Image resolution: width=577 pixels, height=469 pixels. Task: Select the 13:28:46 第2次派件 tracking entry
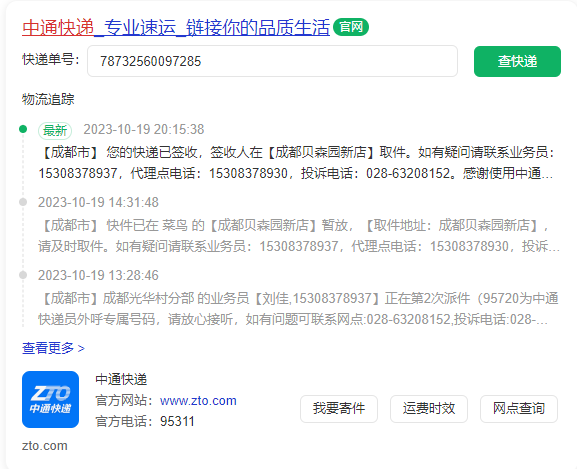(x=298, y=309)
